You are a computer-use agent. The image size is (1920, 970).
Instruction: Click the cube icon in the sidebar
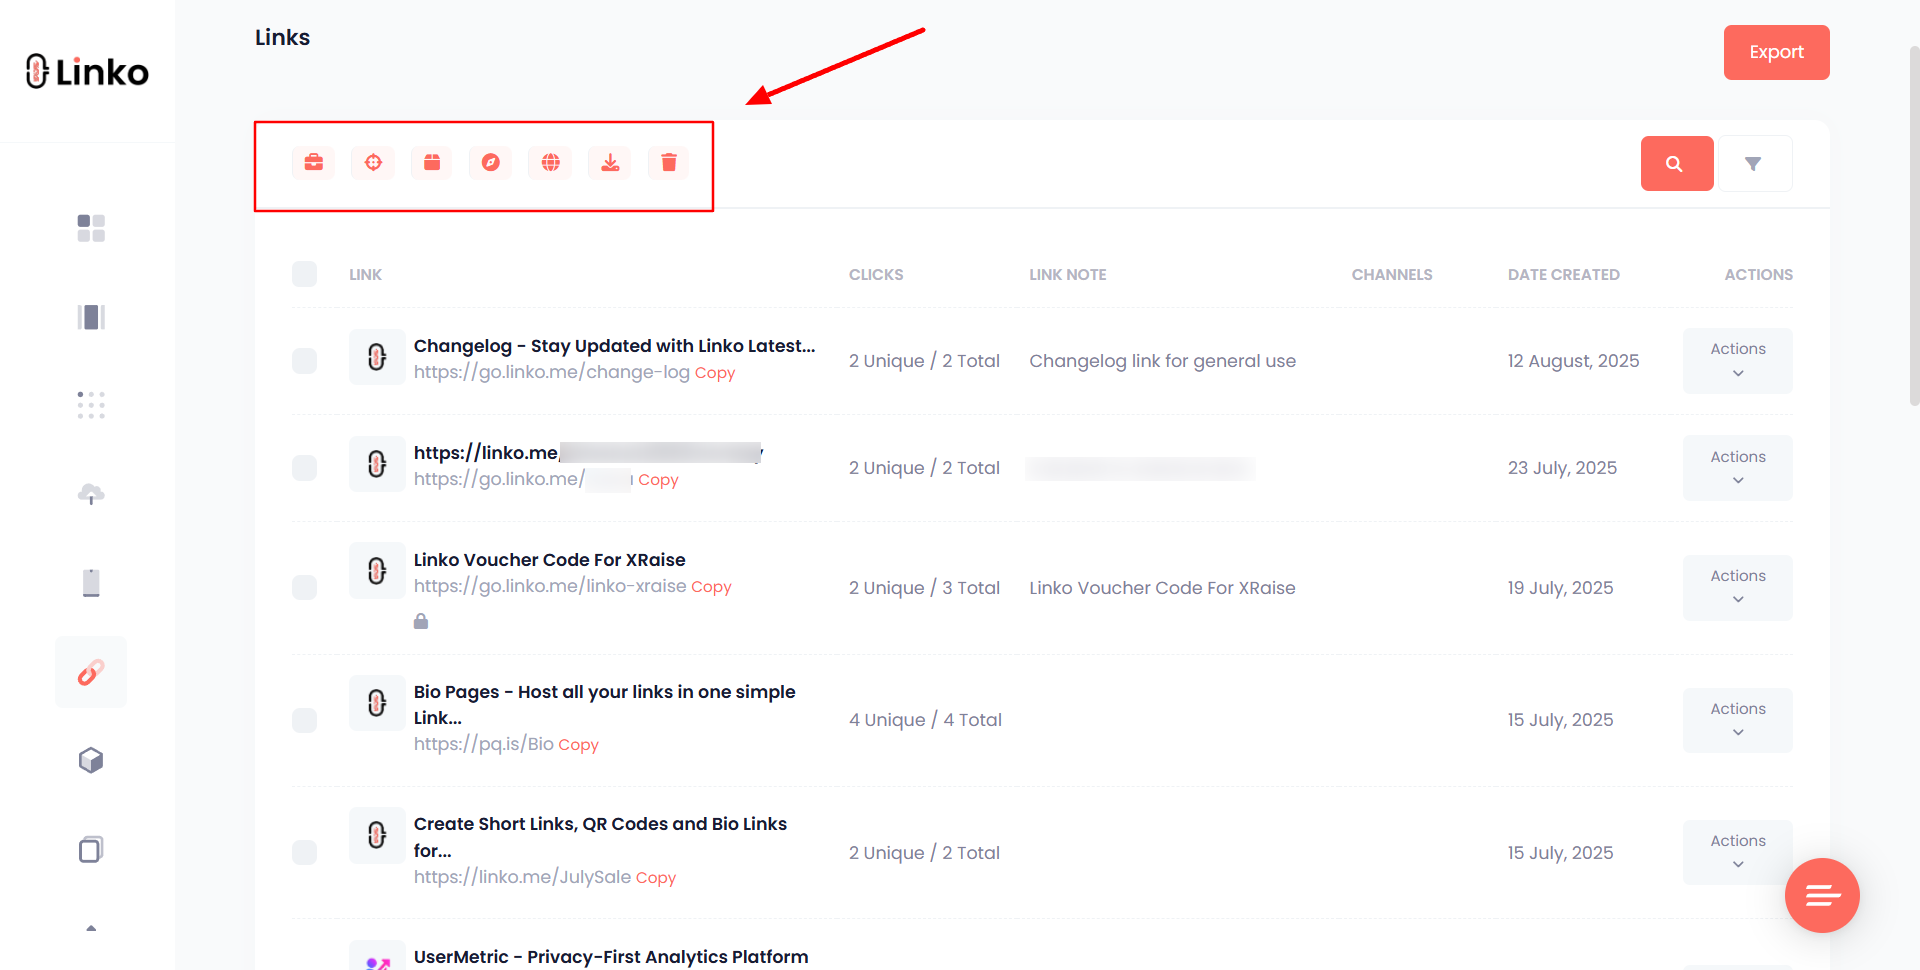(x=91, y=761)
